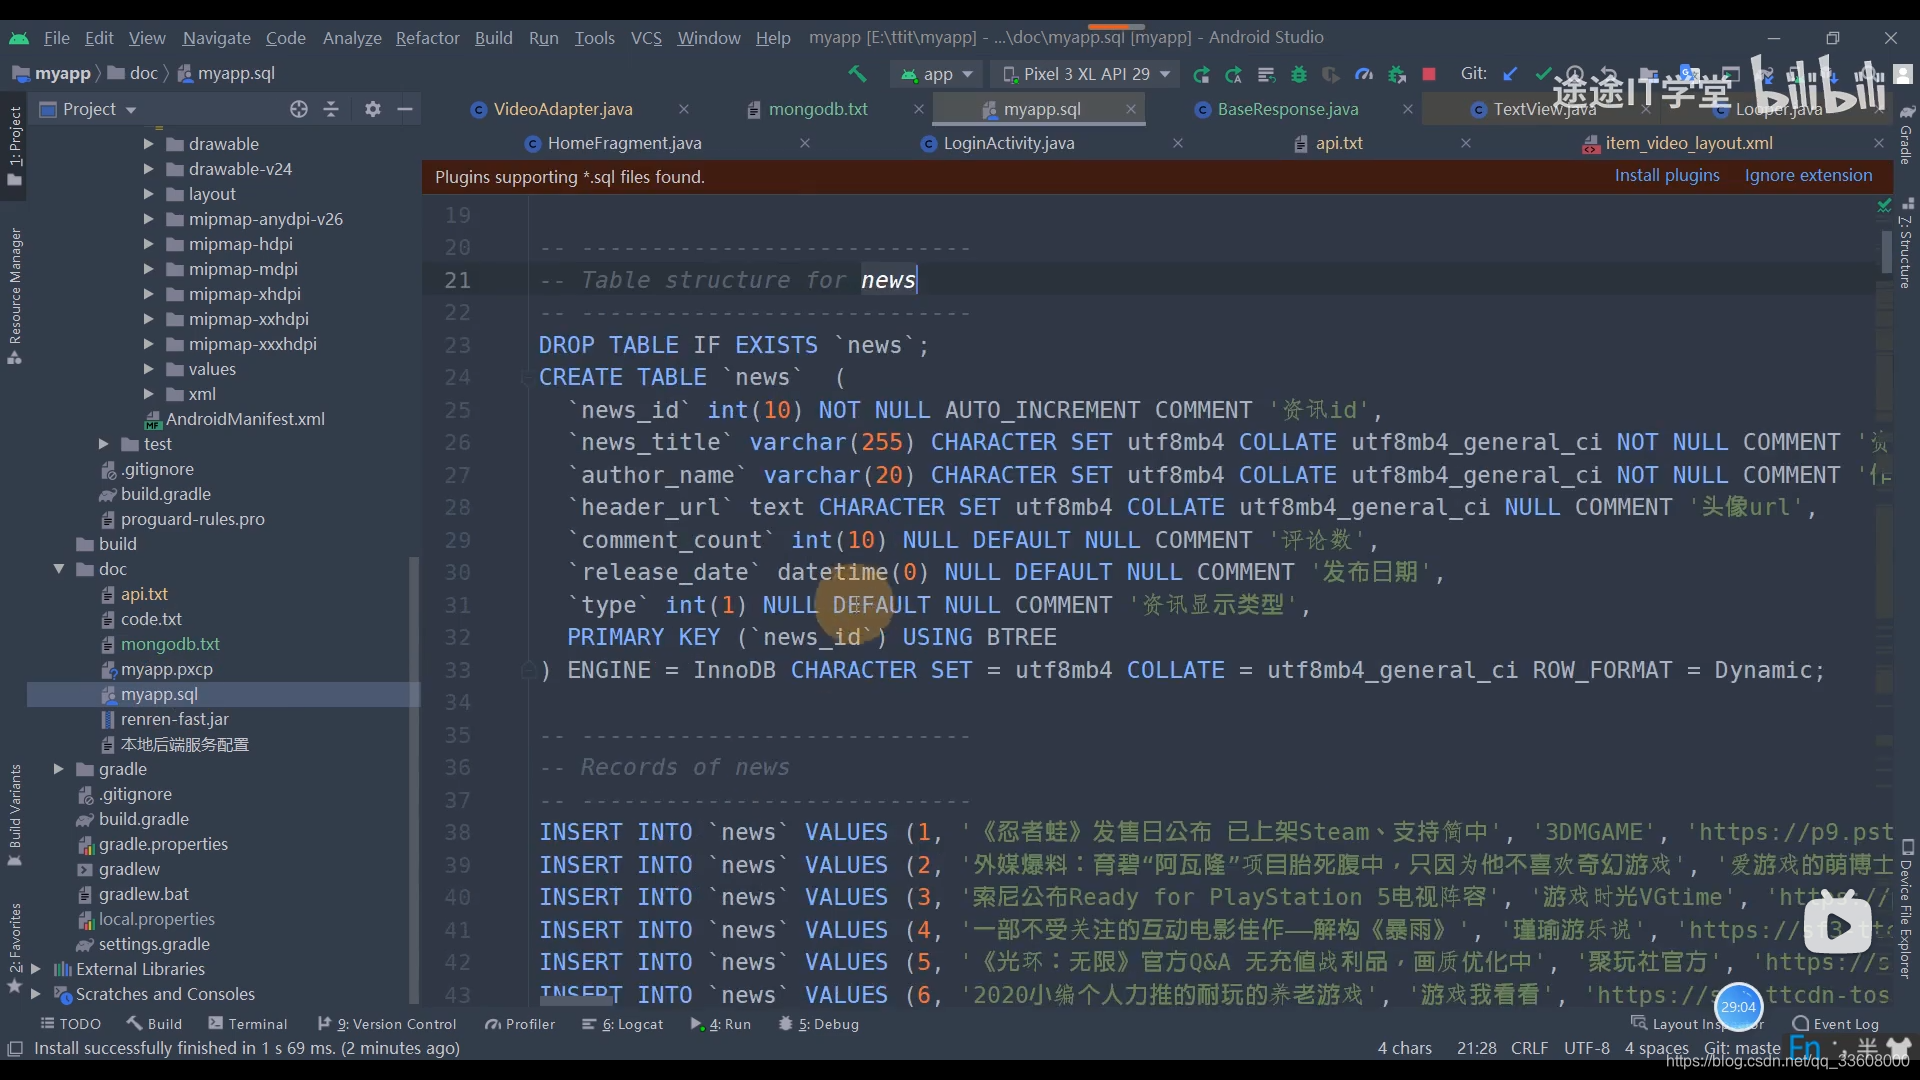This screenshot has width=1920, height=1080.
Task: Select myapp.pxcp in project tree
Action: click(157, 669)
